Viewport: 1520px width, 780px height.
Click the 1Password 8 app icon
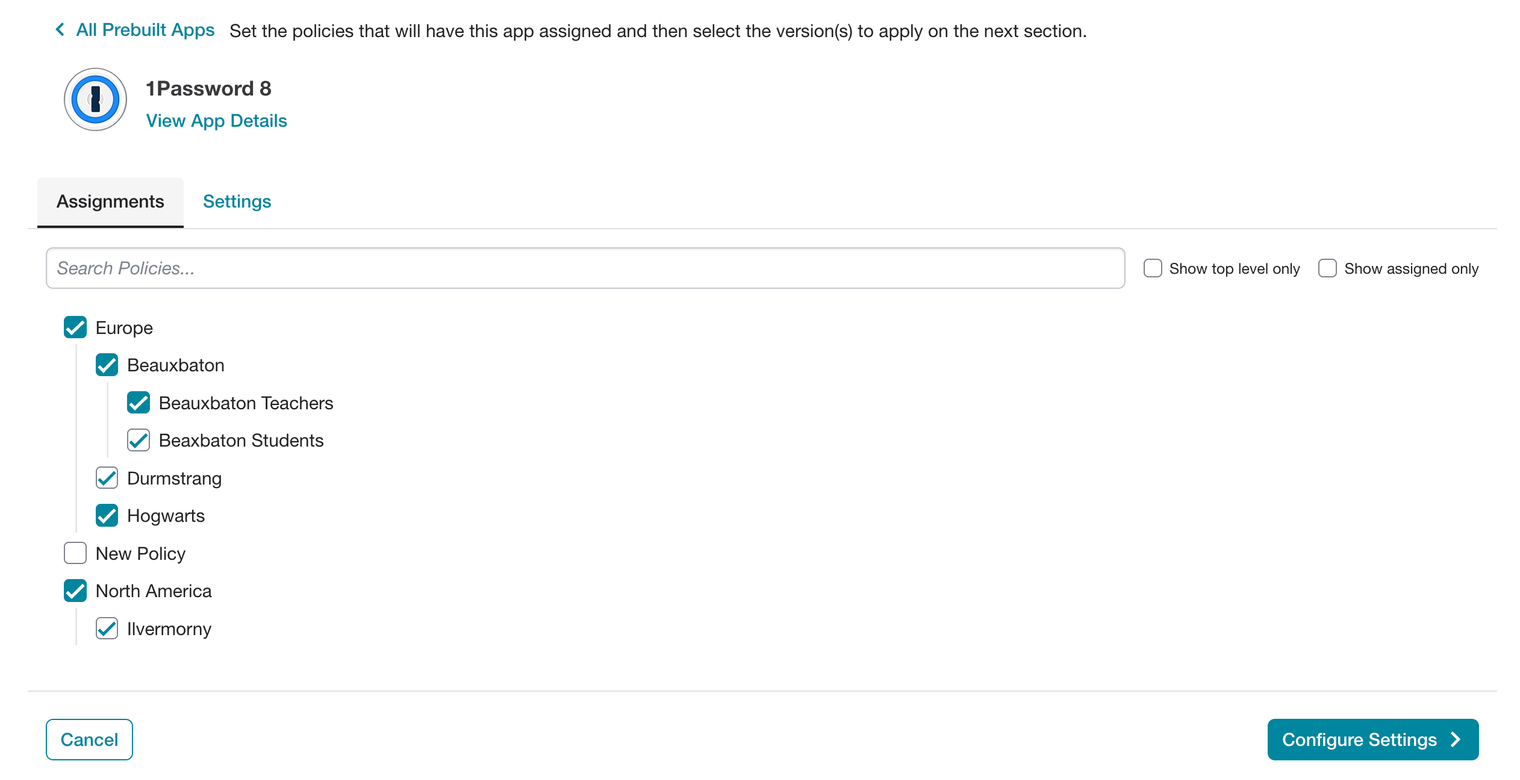(x=95, y=100)
